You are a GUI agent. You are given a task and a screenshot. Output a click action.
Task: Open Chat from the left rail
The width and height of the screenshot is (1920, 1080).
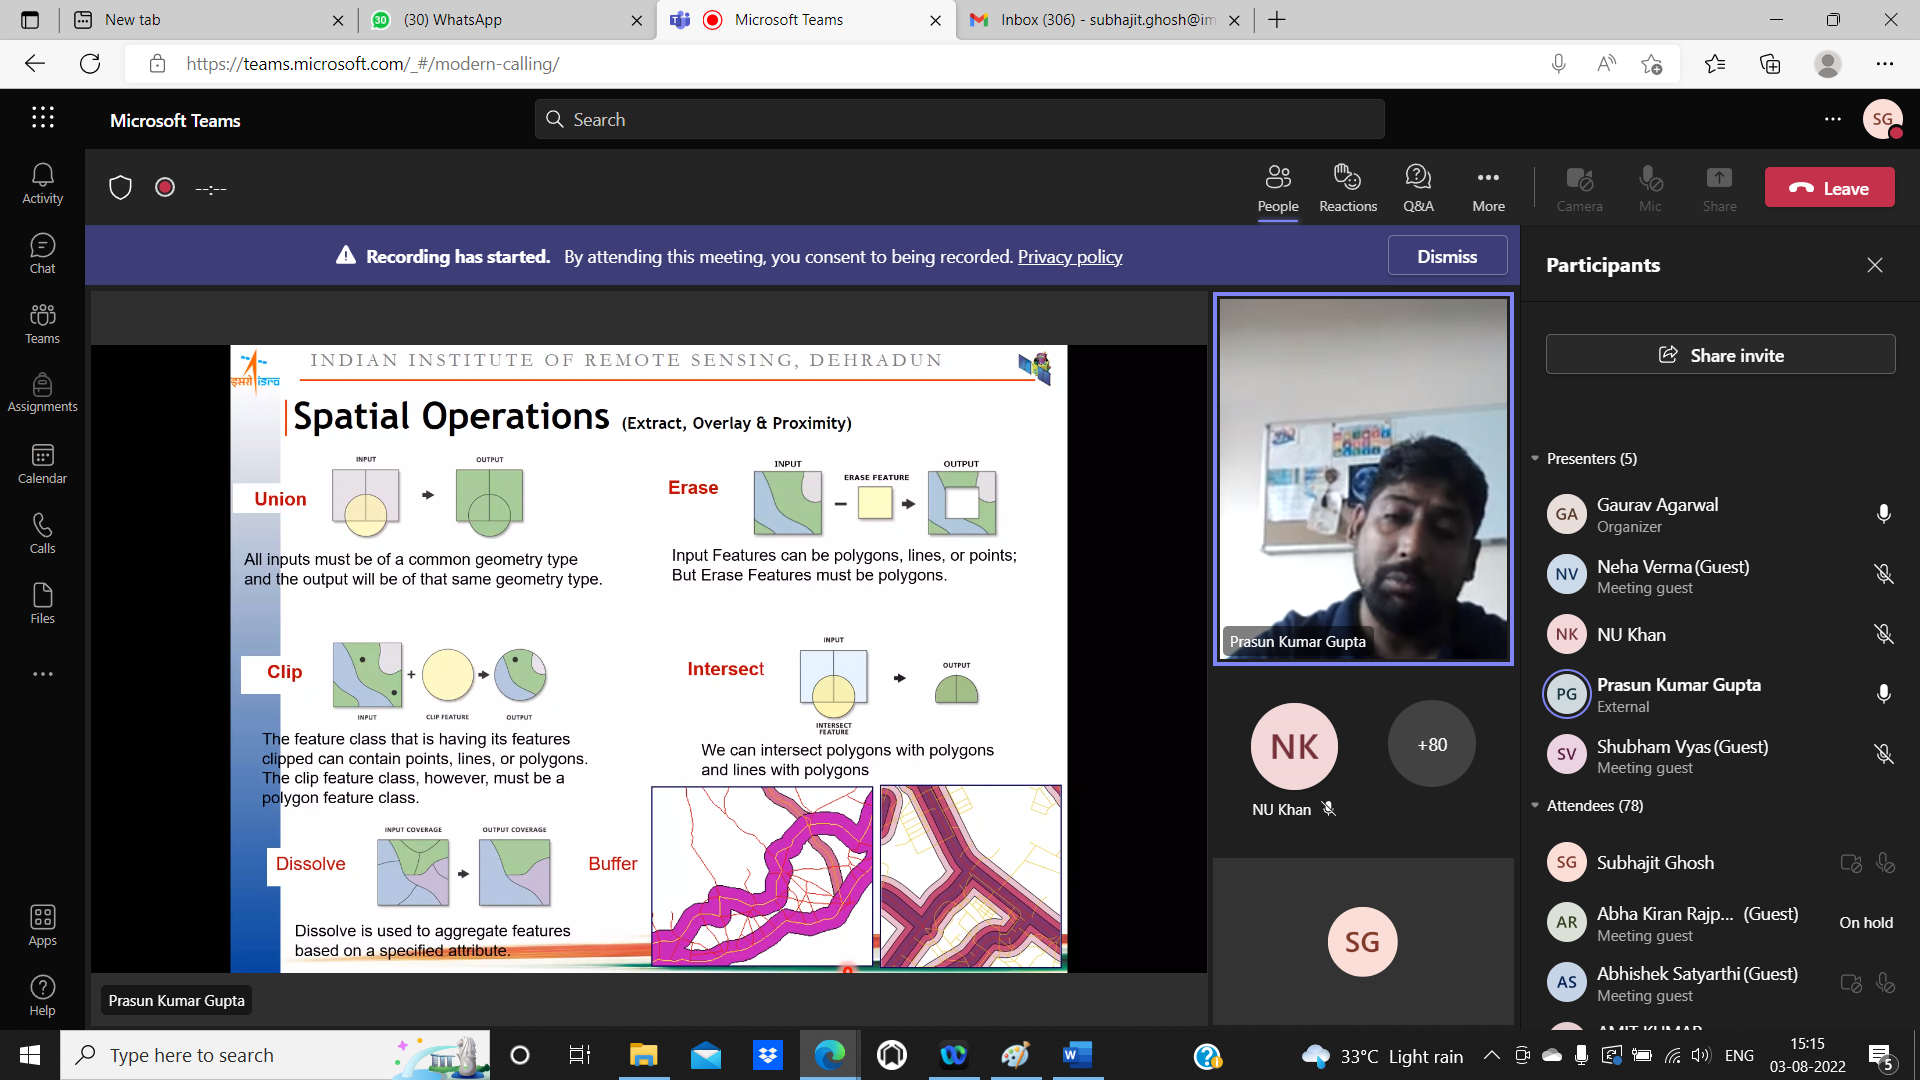tap(42, 254)
